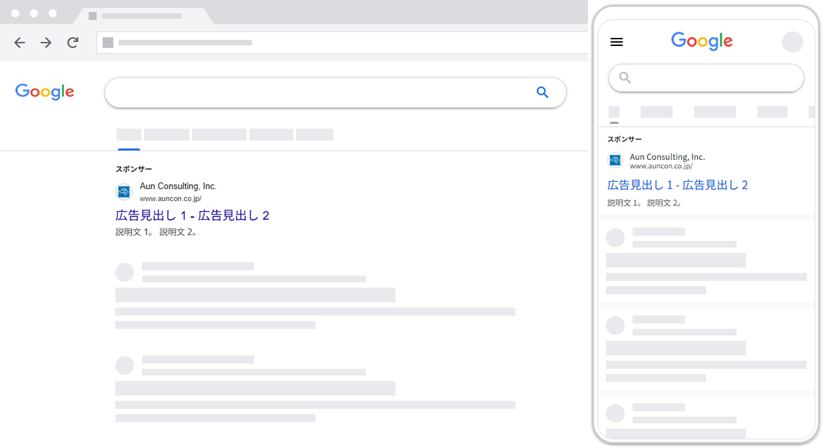Click the desktop Google search input field
824x448 pixels.
coord(320,92)
